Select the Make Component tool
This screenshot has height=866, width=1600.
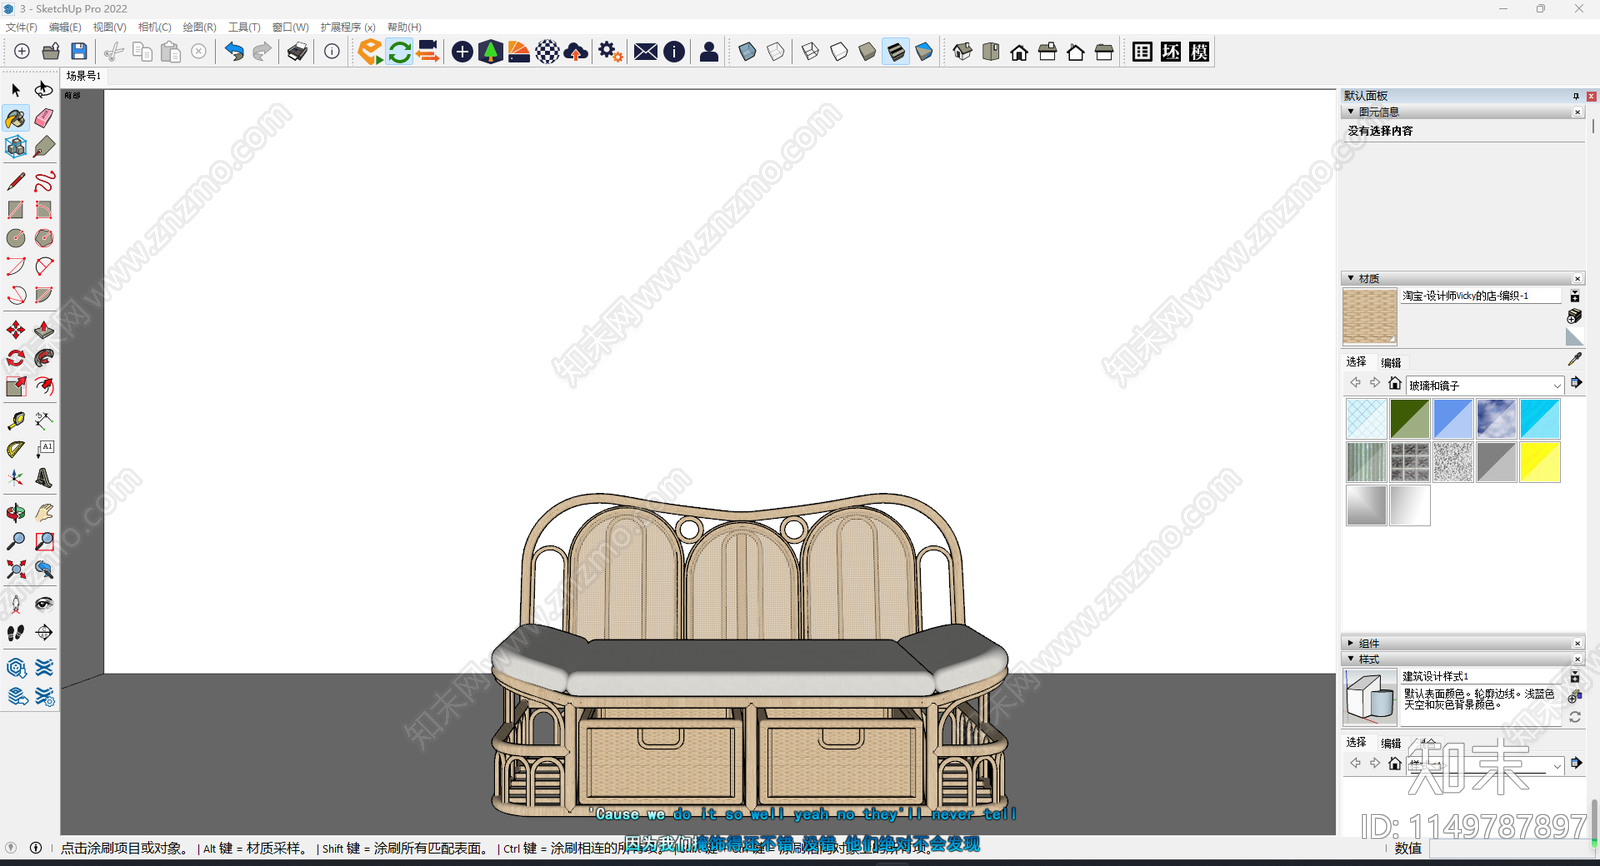coord(16,147)
